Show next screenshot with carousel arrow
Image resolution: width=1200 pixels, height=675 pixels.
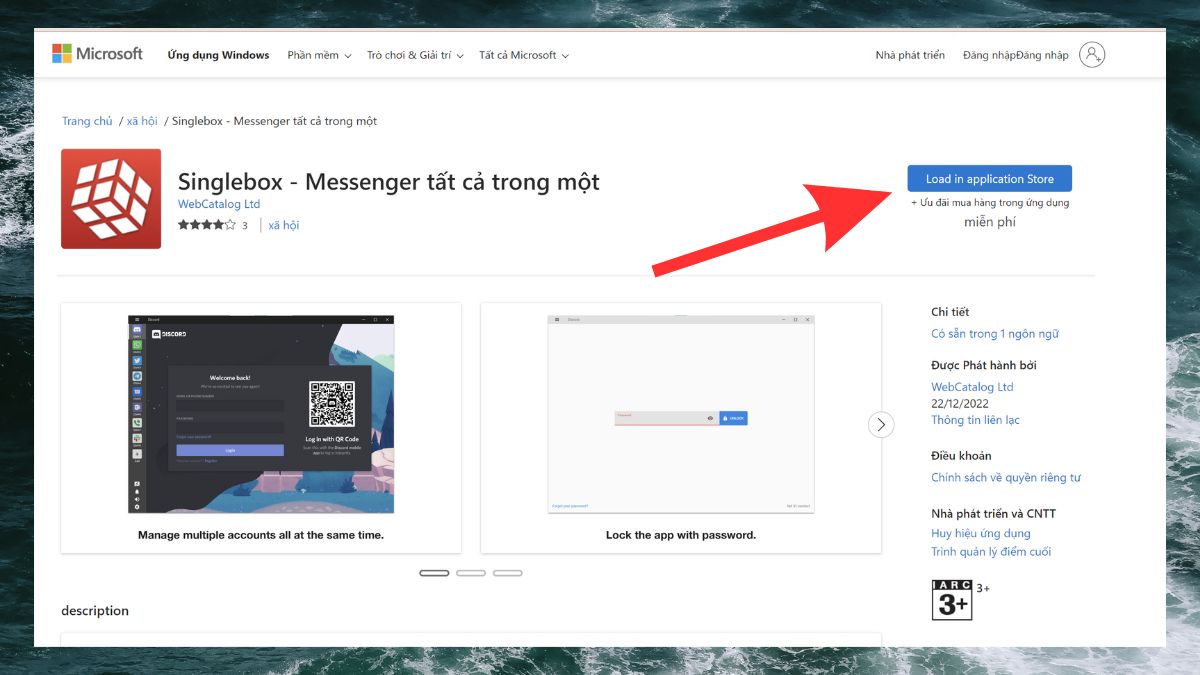tap(880, 424)
